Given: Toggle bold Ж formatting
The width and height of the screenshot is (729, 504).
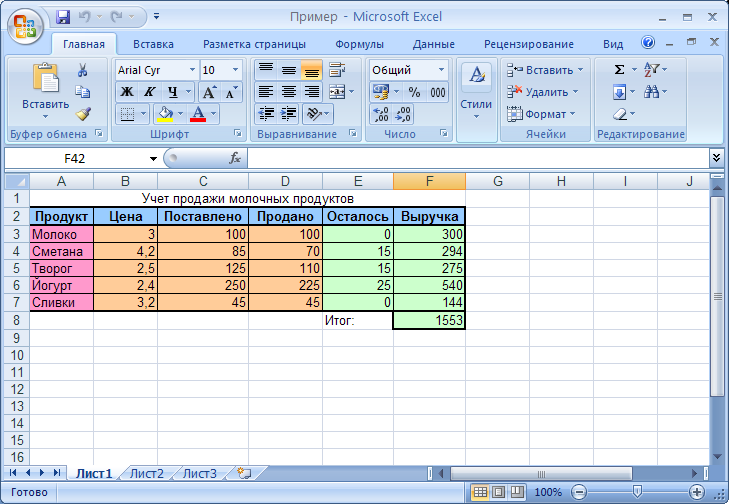Looking at the screenshot, I should click(x=127, y=92).
